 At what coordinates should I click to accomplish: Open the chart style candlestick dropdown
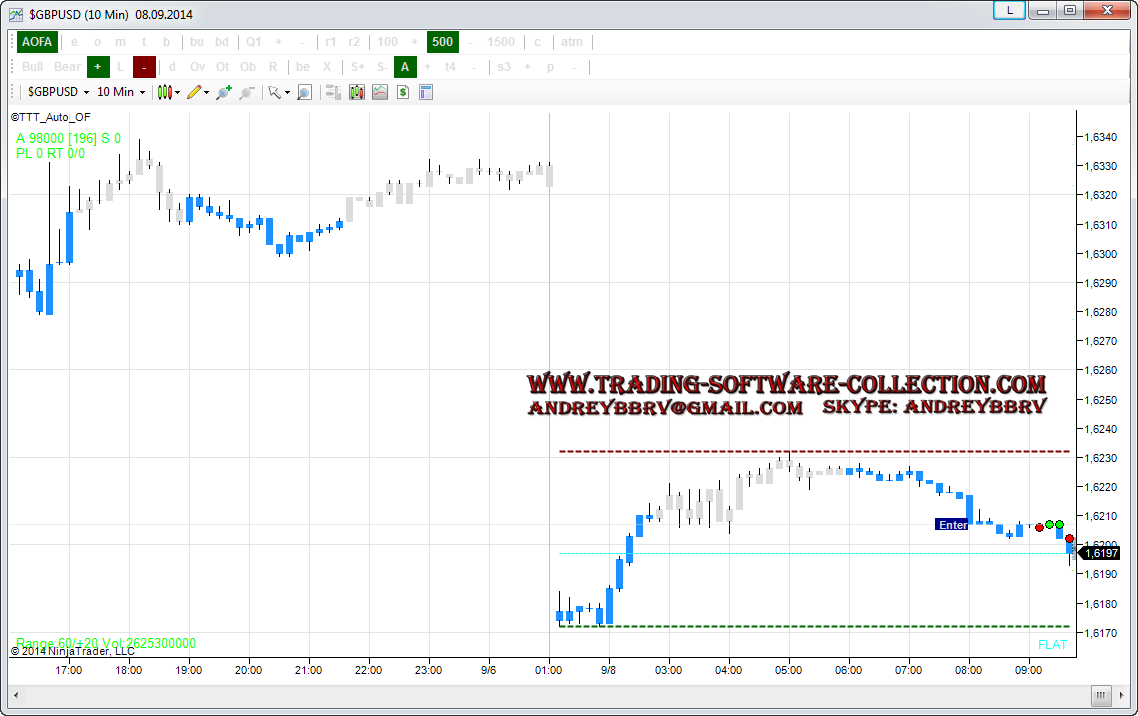pyautogui.click(x=168, y=92)
